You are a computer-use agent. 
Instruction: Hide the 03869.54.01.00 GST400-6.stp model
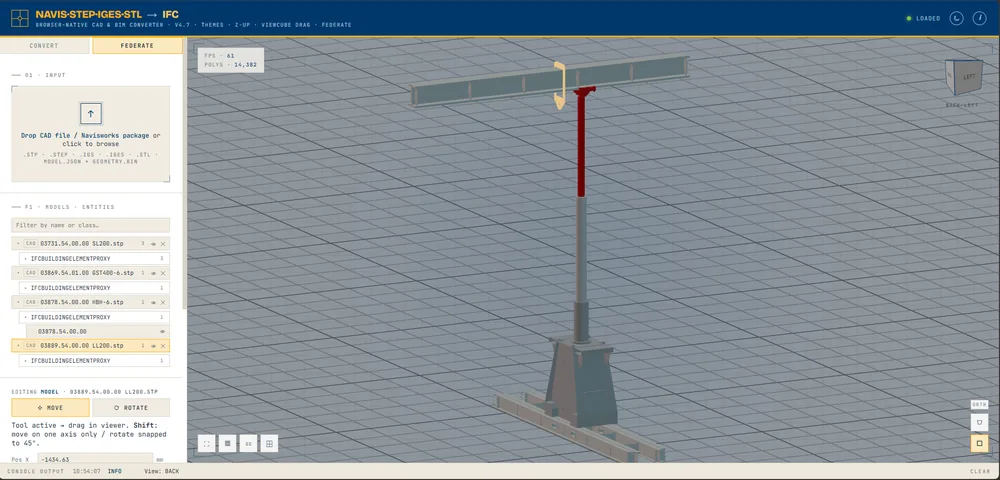(153, 273)
